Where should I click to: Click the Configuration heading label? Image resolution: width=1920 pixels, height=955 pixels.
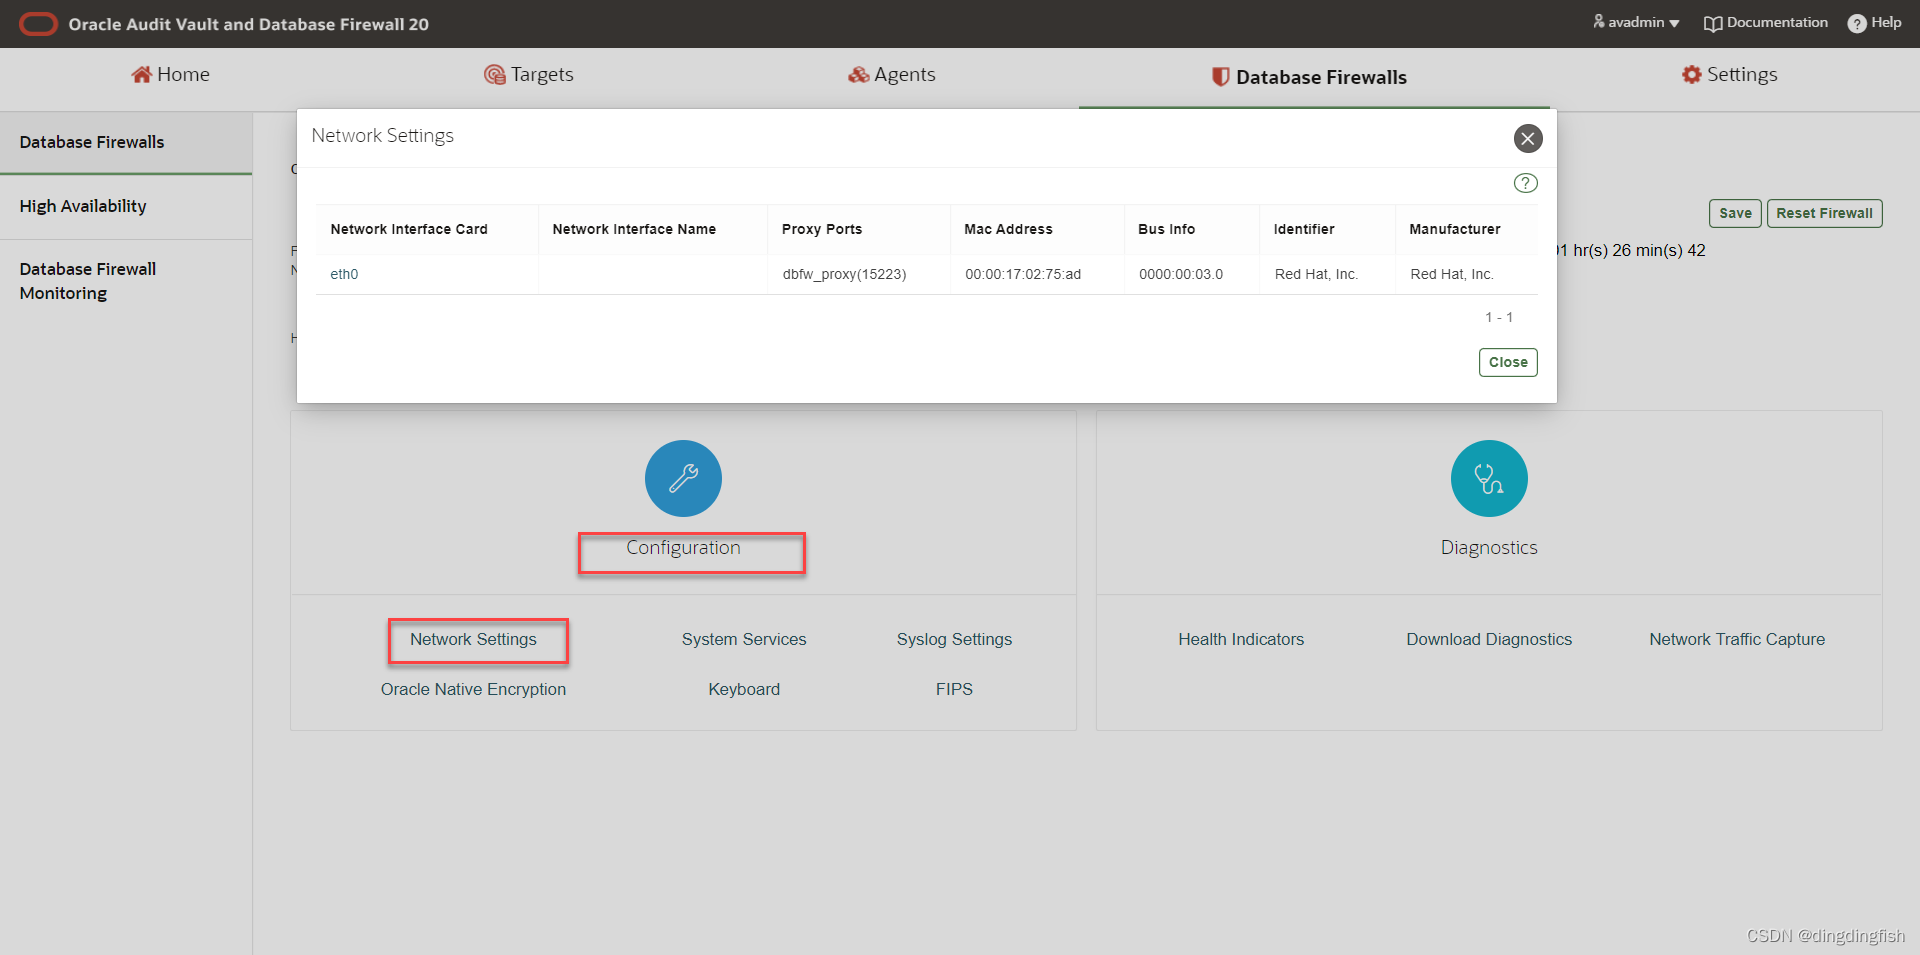pyautogui.click(x=683, y=548)
